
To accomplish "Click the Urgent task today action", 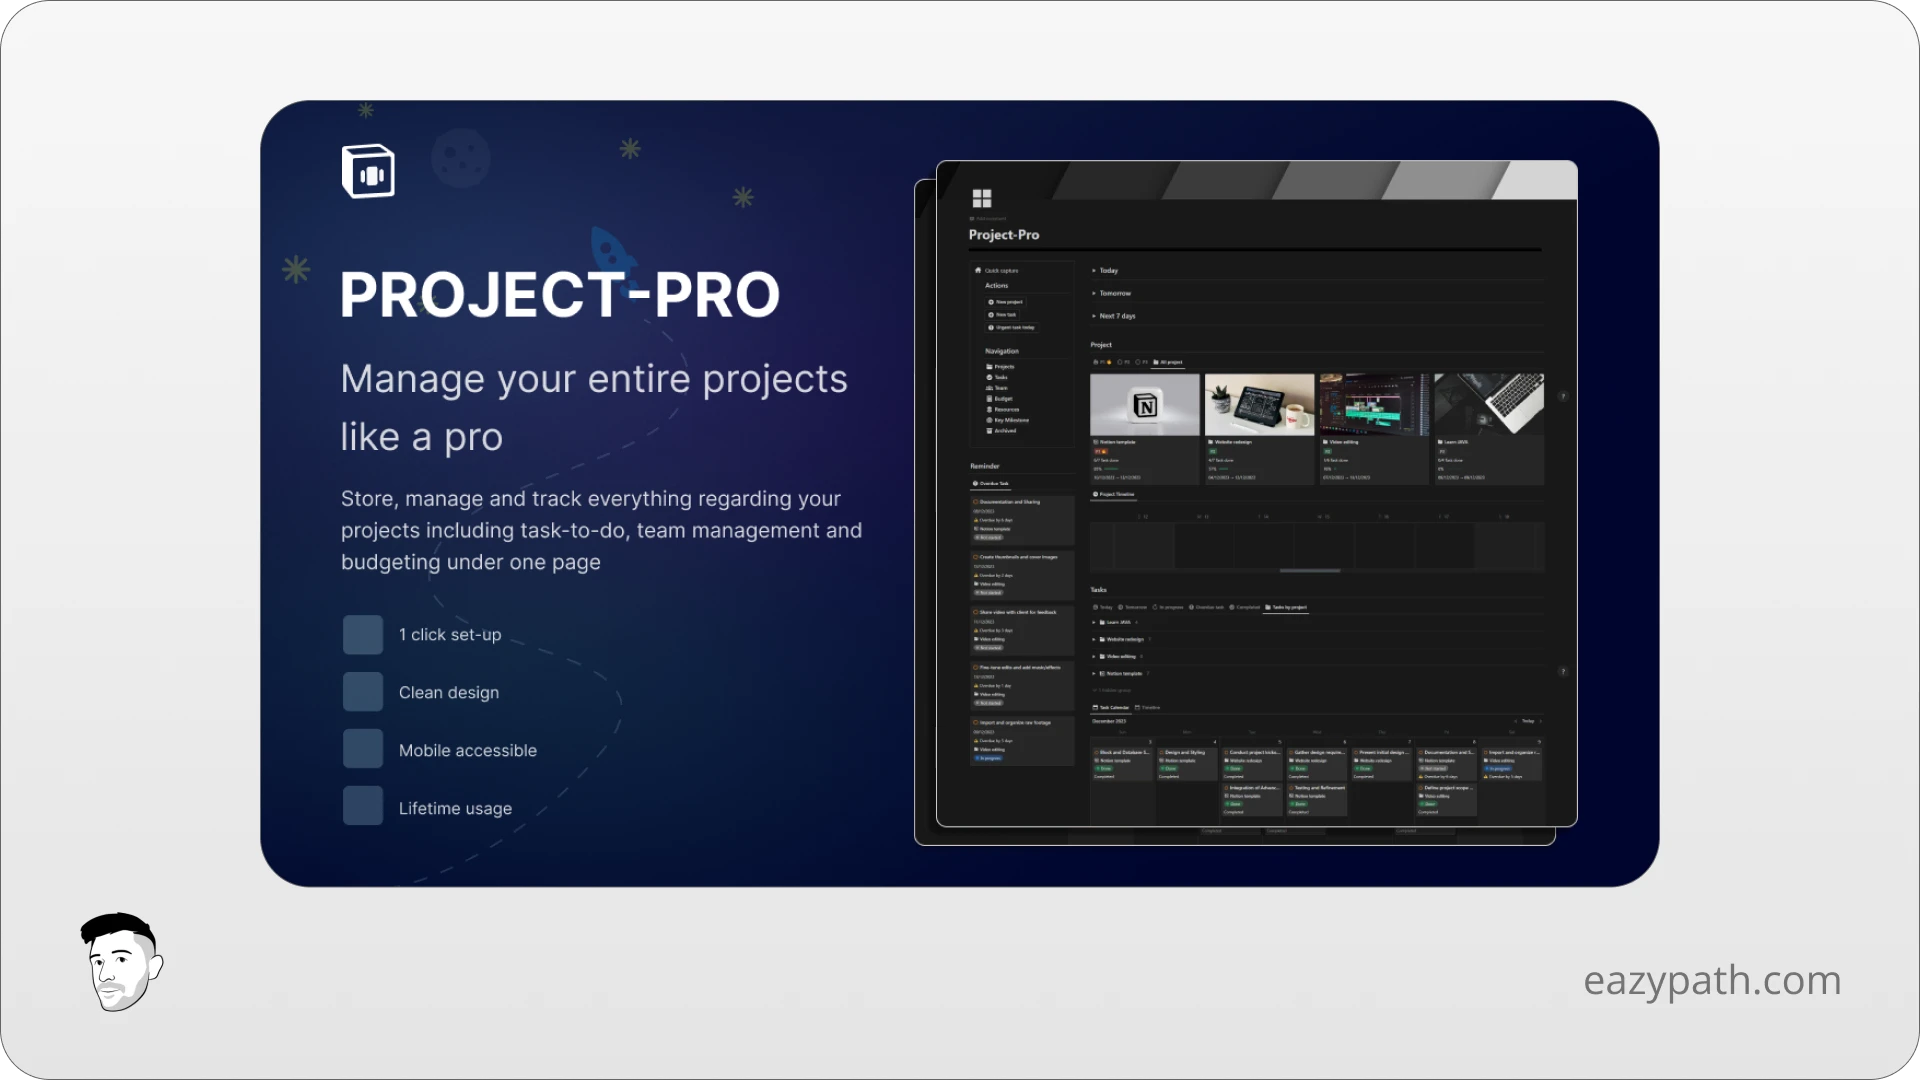I will tap(1013, 327).
